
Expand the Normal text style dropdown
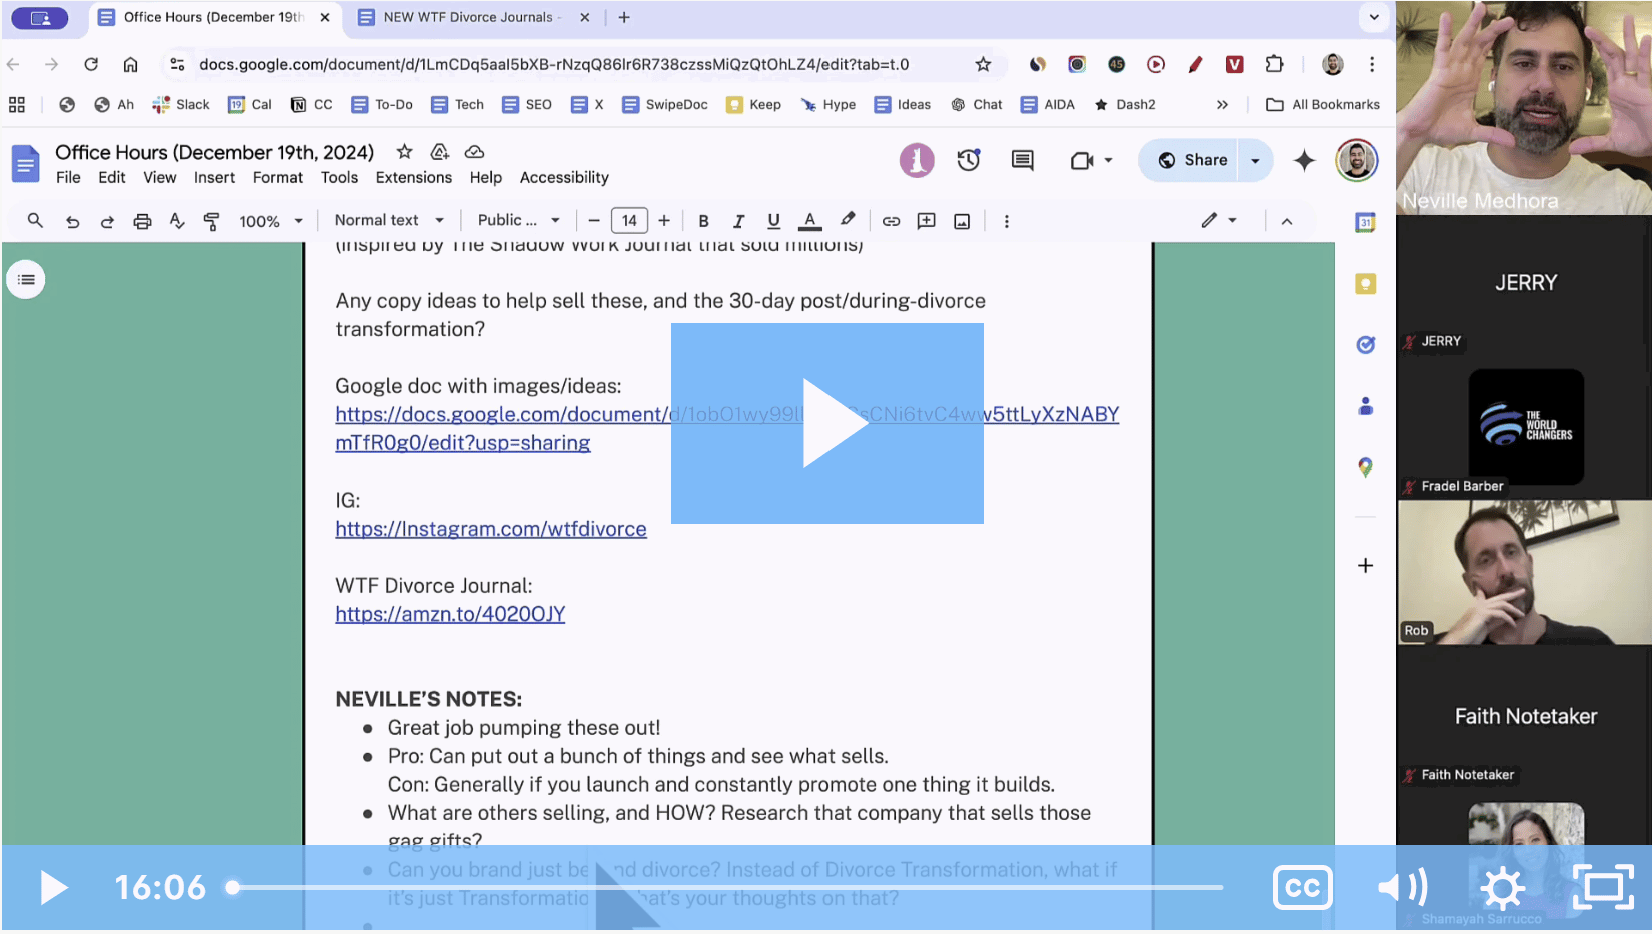(x=389, y=221)
